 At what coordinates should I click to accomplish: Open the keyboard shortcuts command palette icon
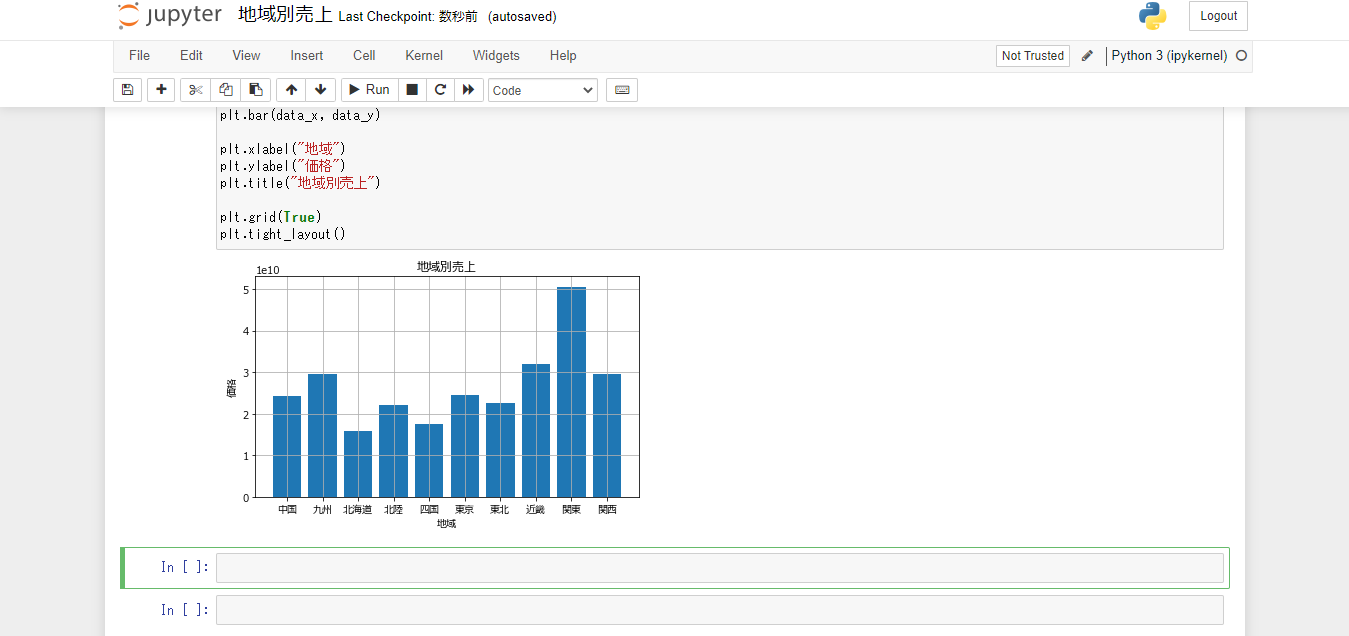(x=621, y=89)
